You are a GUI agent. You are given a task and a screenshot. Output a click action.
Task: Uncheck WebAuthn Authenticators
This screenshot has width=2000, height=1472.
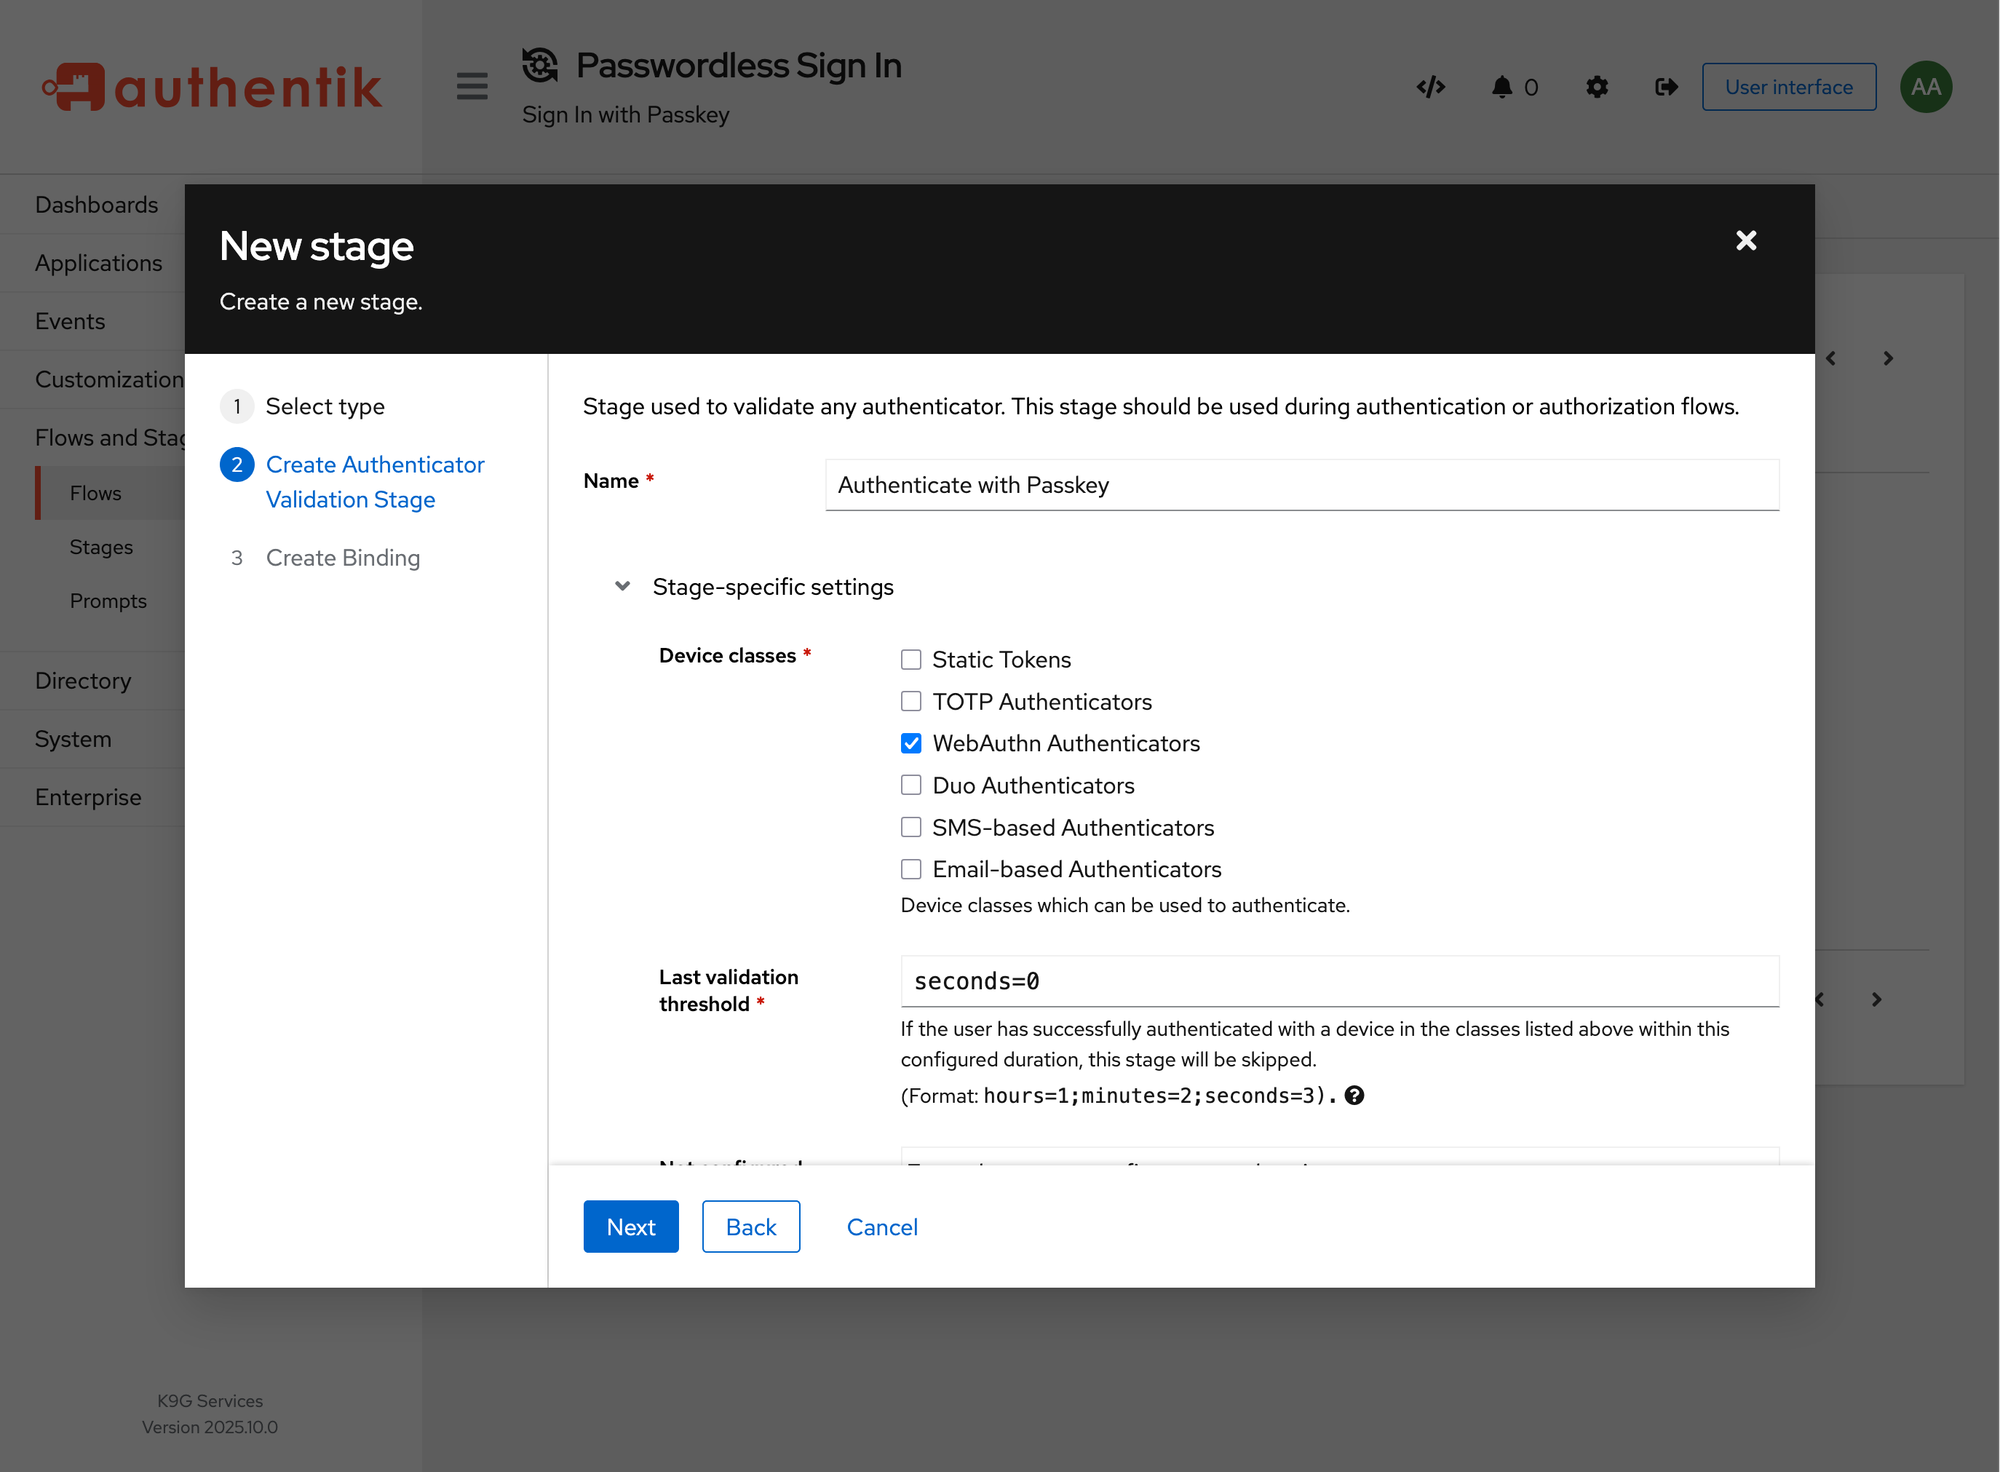[911, 743]
